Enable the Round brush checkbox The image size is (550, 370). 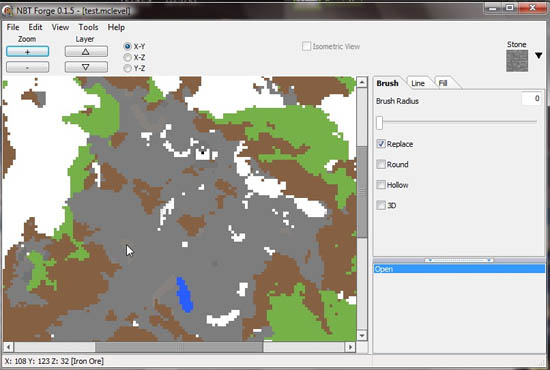pos(381,164)
